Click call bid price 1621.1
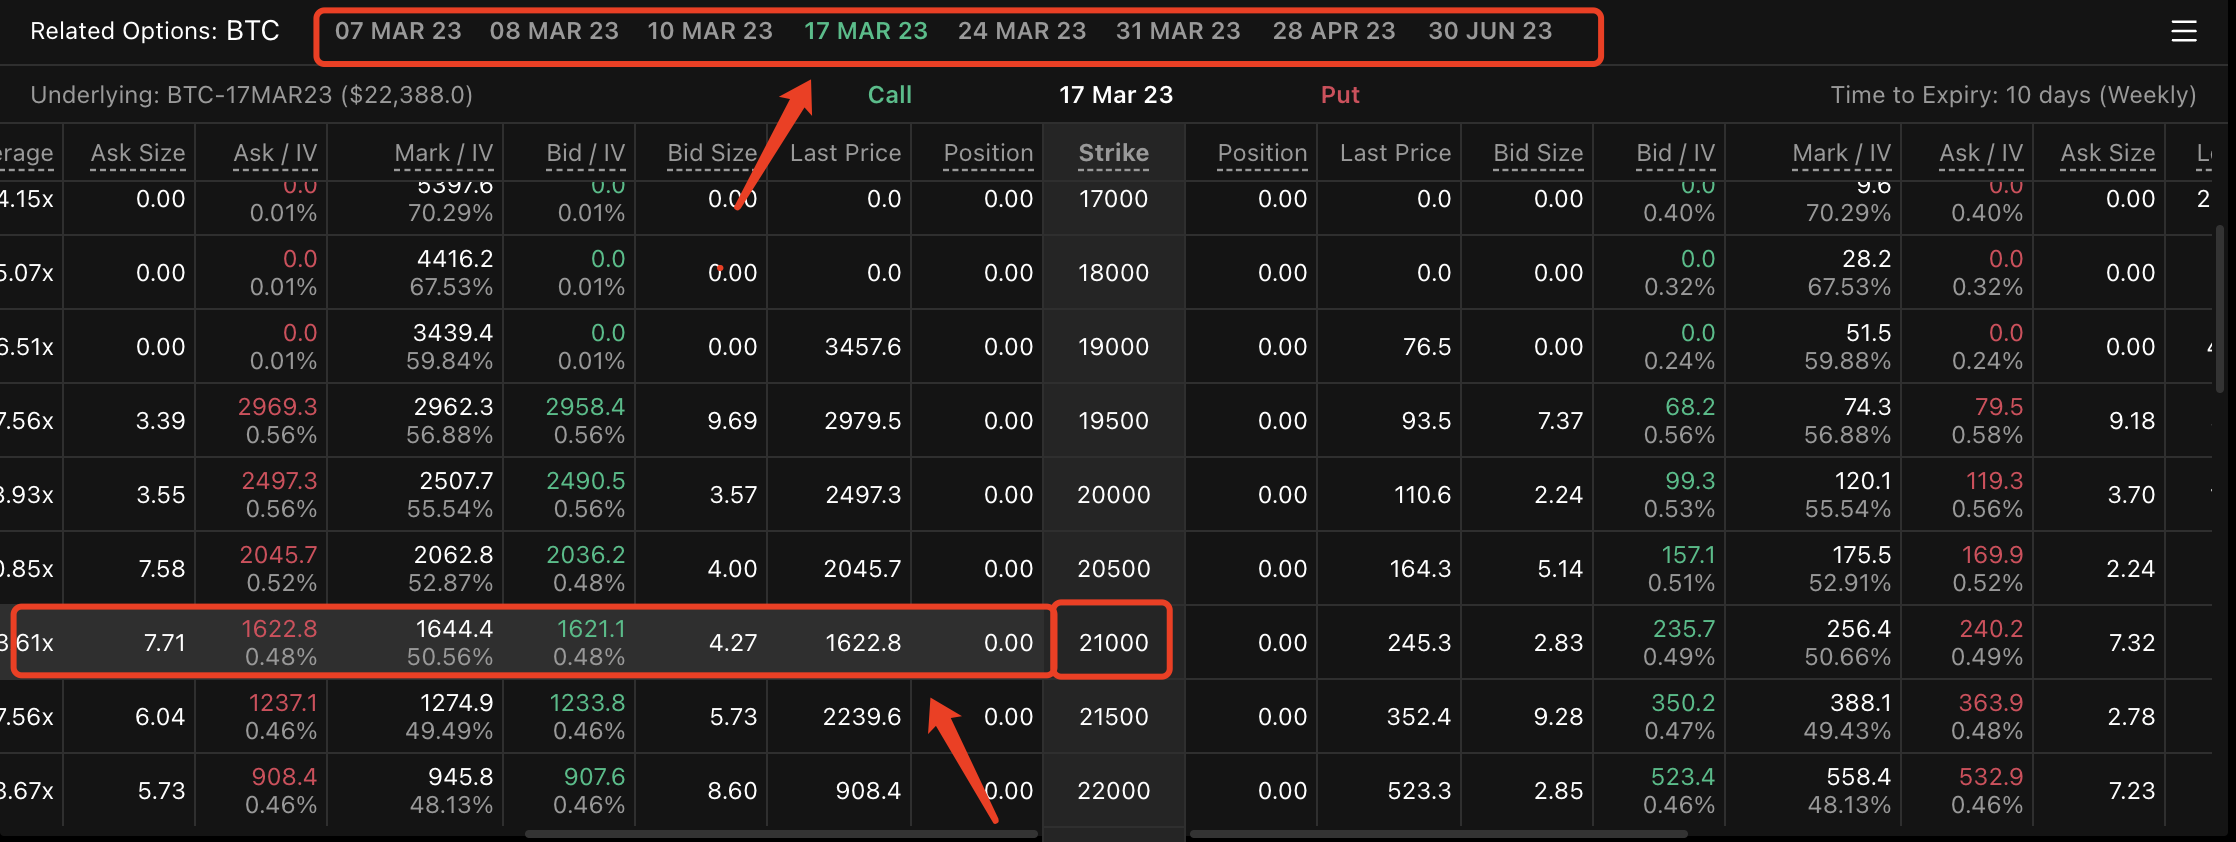The width and height of the screenshot is (2236, 842). pyautogui.click(x=591, y=629)
